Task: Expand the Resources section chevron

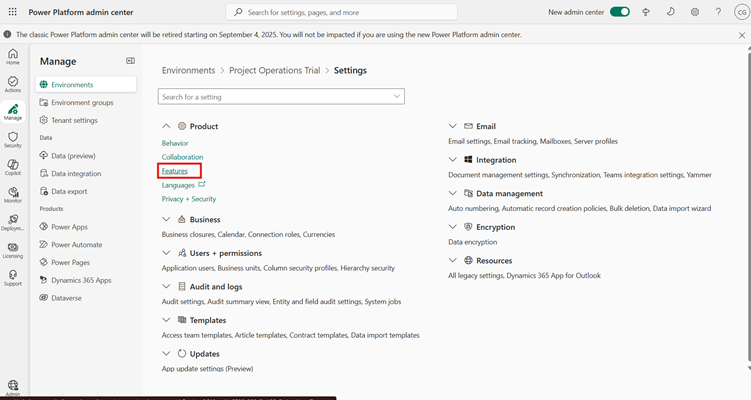Action: click(x=453, y=260)
